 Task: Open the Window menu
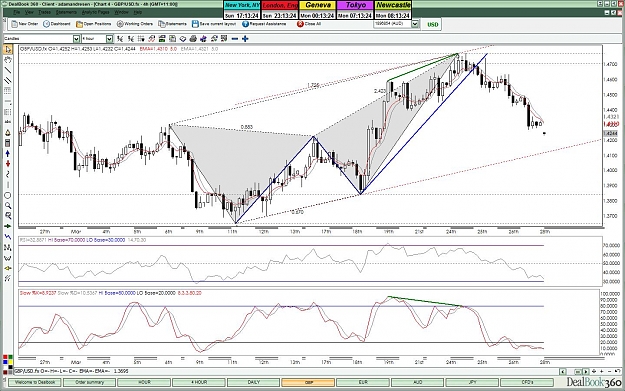(x=121, y=12)
